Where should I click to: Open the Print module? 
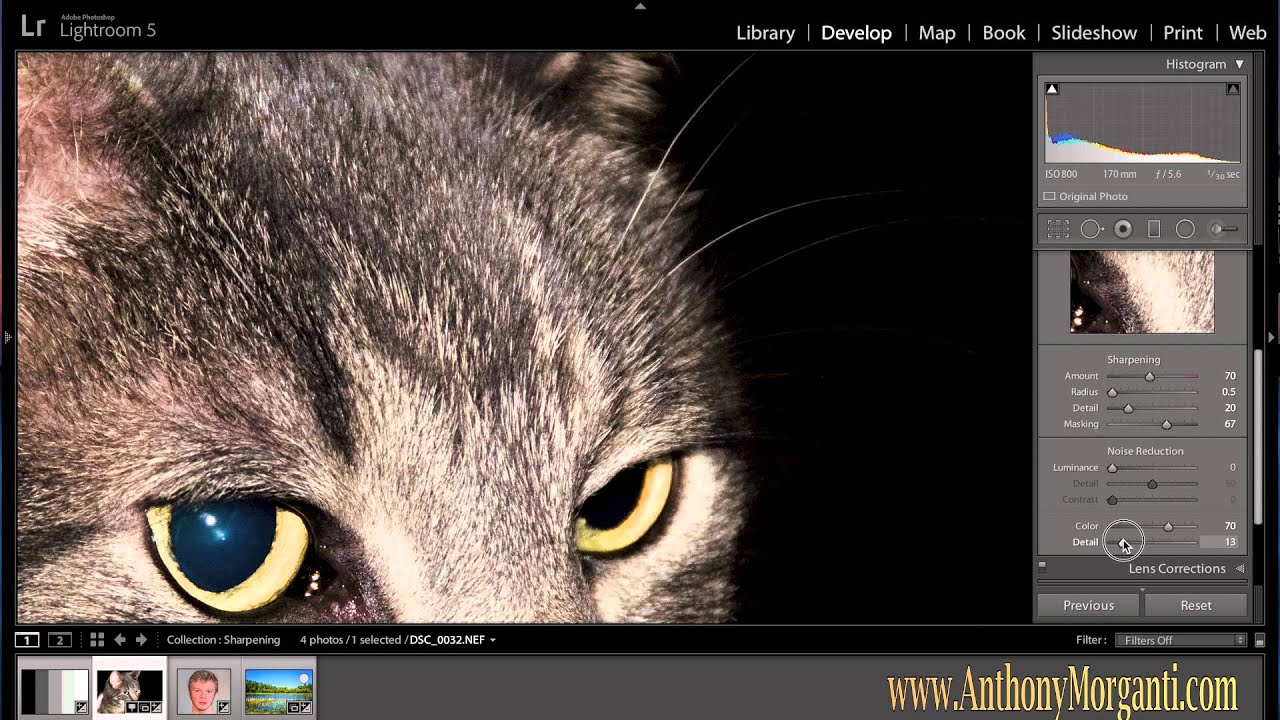pos(1183,33)
